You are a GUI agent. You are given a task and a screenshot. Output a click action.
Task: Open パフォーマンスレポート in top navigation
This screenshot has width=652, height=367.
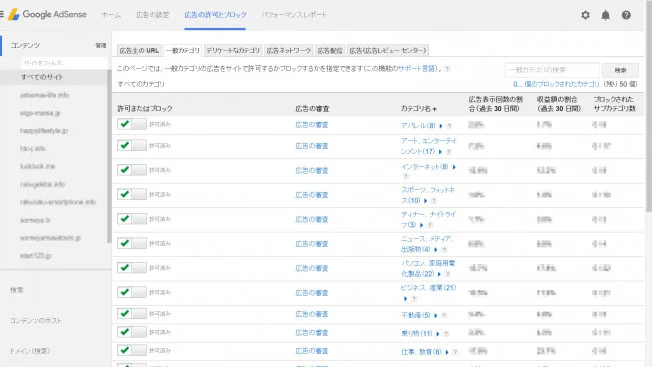pyautogui.click(x=294, y=15)
